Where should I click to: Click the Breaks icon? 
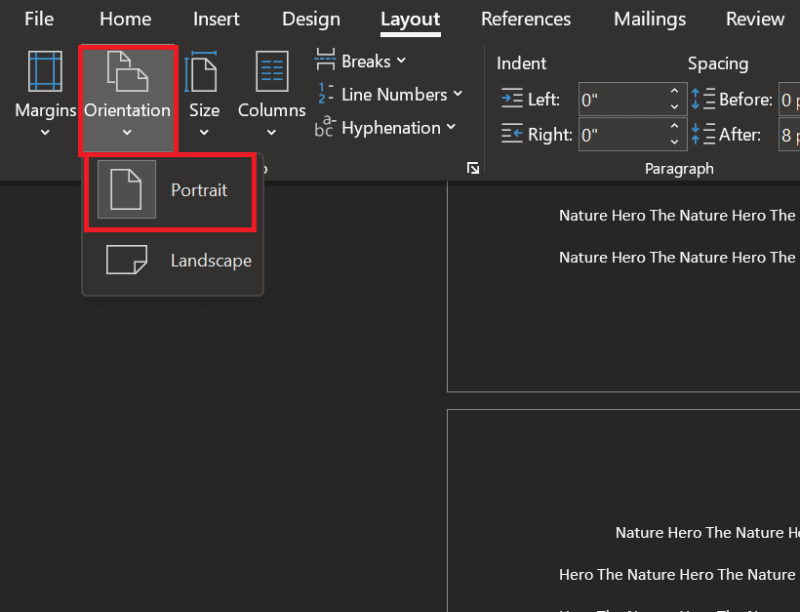tap(327, 60)
